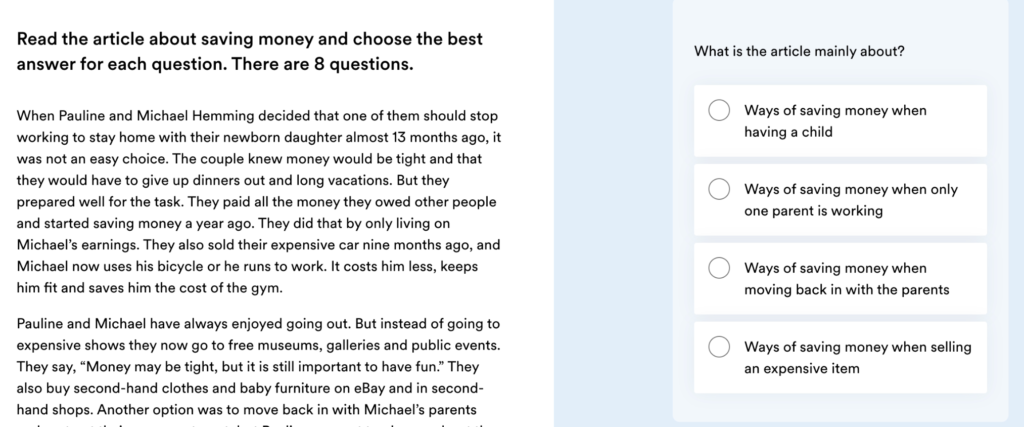This screenshot has height=427, width=1024.
Task: Select radio circle for 'having a child' answer
Action: [x=719, y=110]
